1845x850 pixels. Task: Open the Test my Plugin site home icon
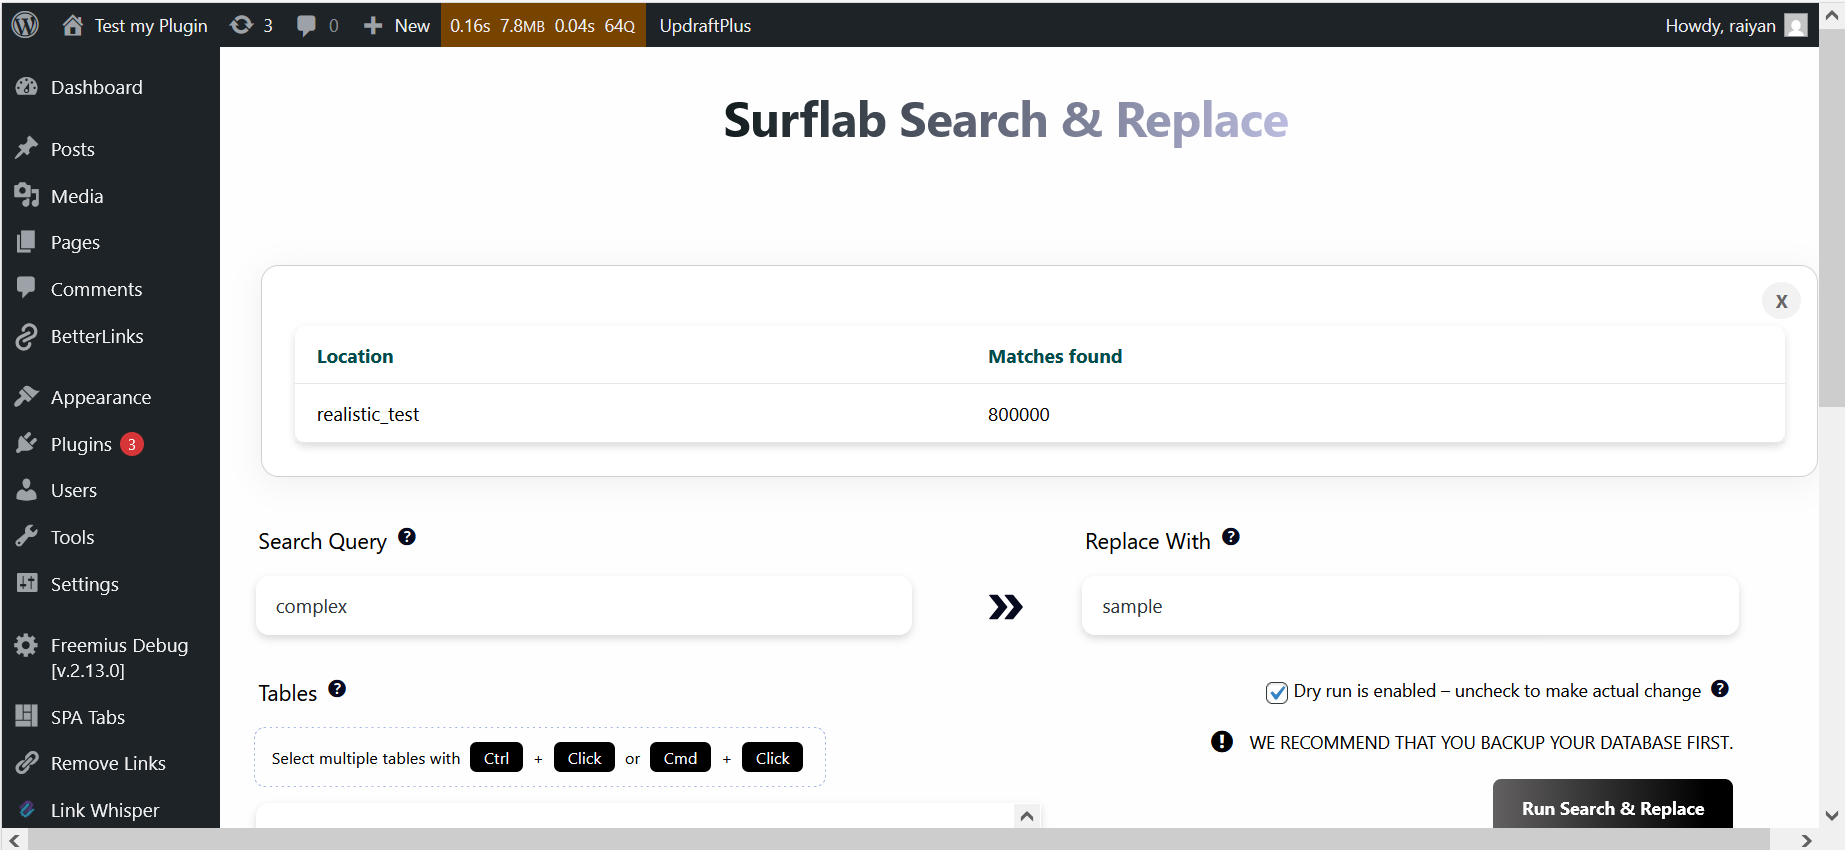73,25
